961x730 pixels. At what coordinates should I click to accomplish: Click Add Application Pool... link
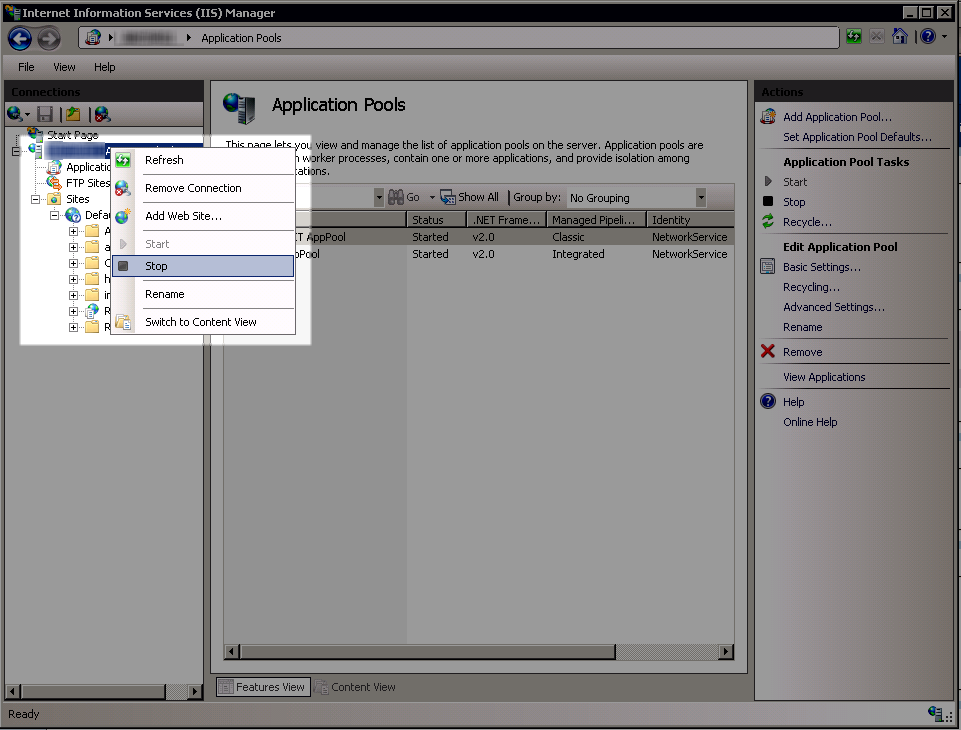click(837, 117)
